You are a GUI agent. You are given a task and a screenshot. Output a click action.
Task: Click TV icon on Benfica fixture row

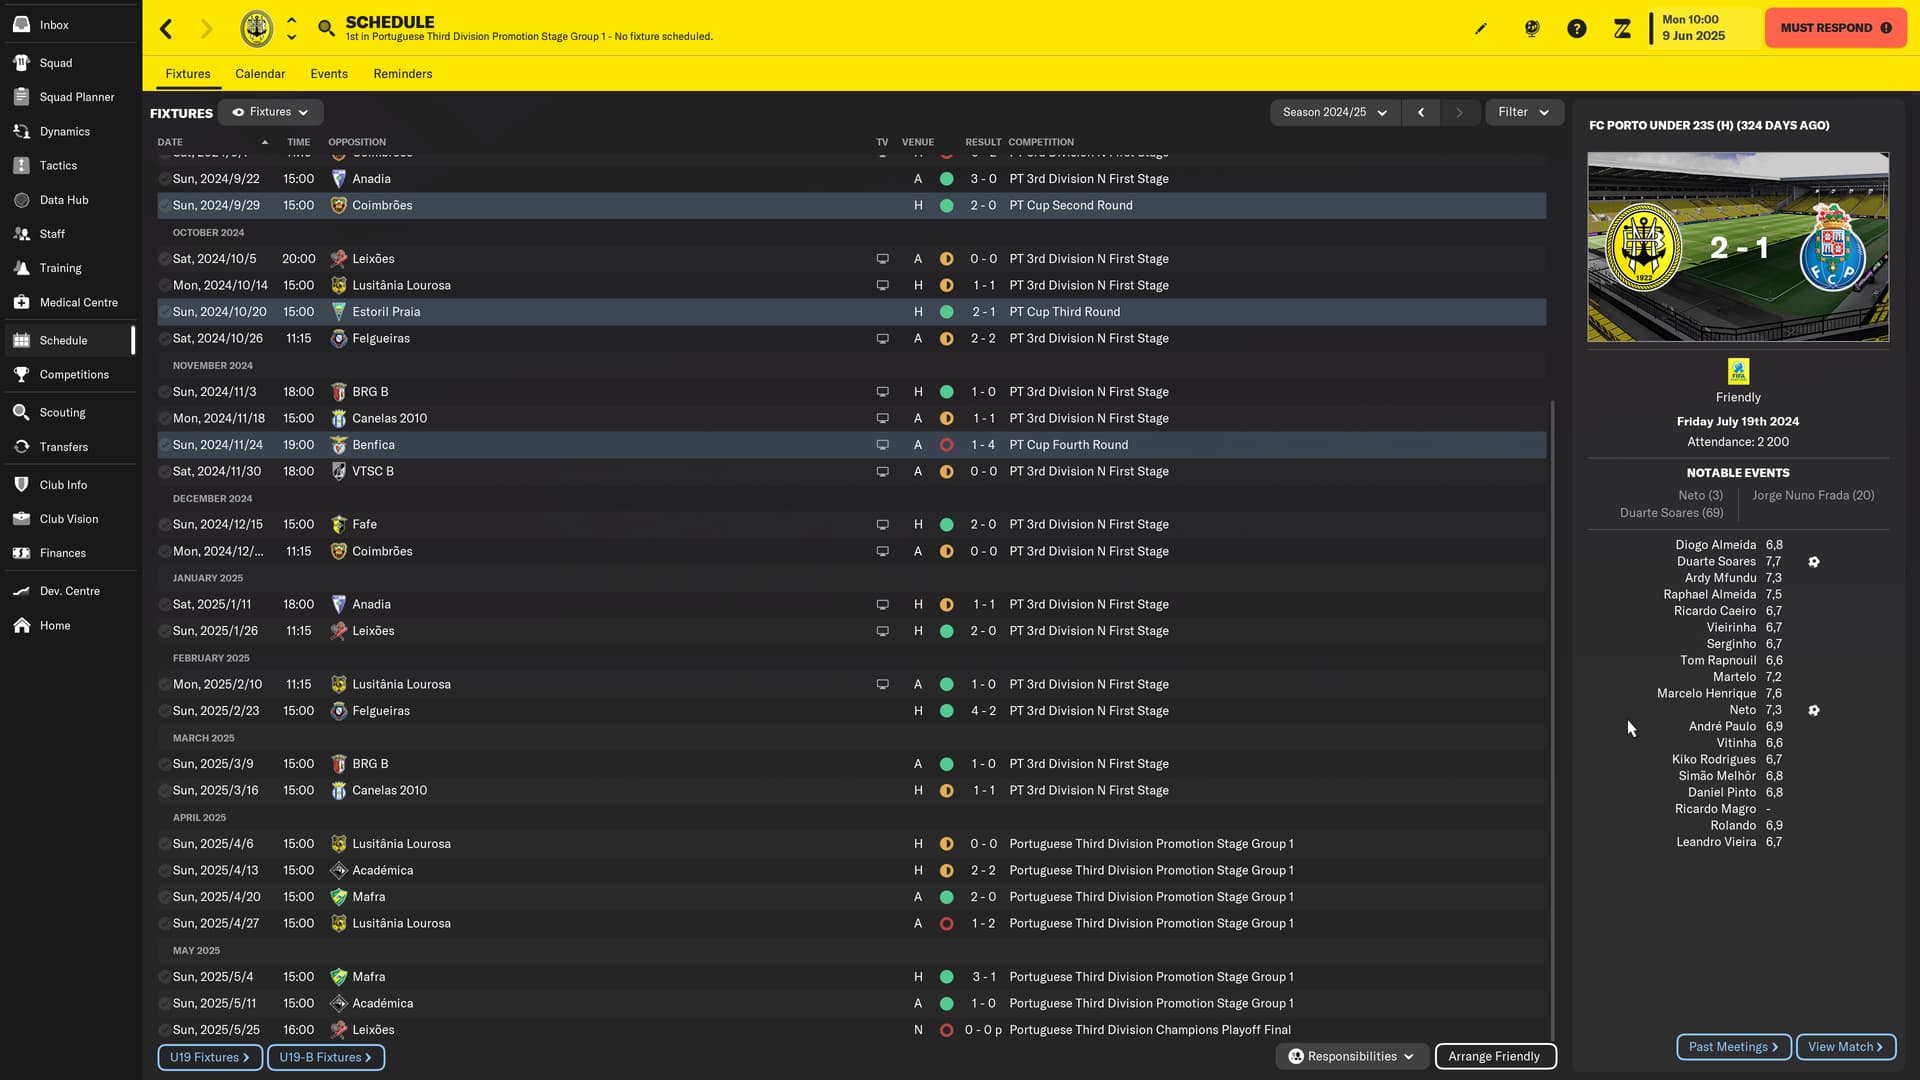[x=882, y=445]
